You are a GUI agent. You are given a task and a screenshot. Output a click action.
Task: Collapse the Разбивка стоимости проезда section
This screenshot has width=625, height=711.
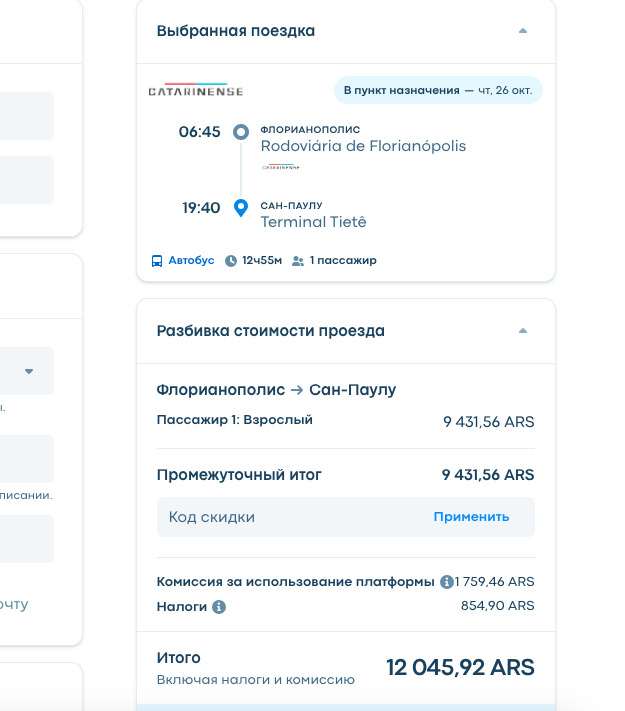pos(522,331)
